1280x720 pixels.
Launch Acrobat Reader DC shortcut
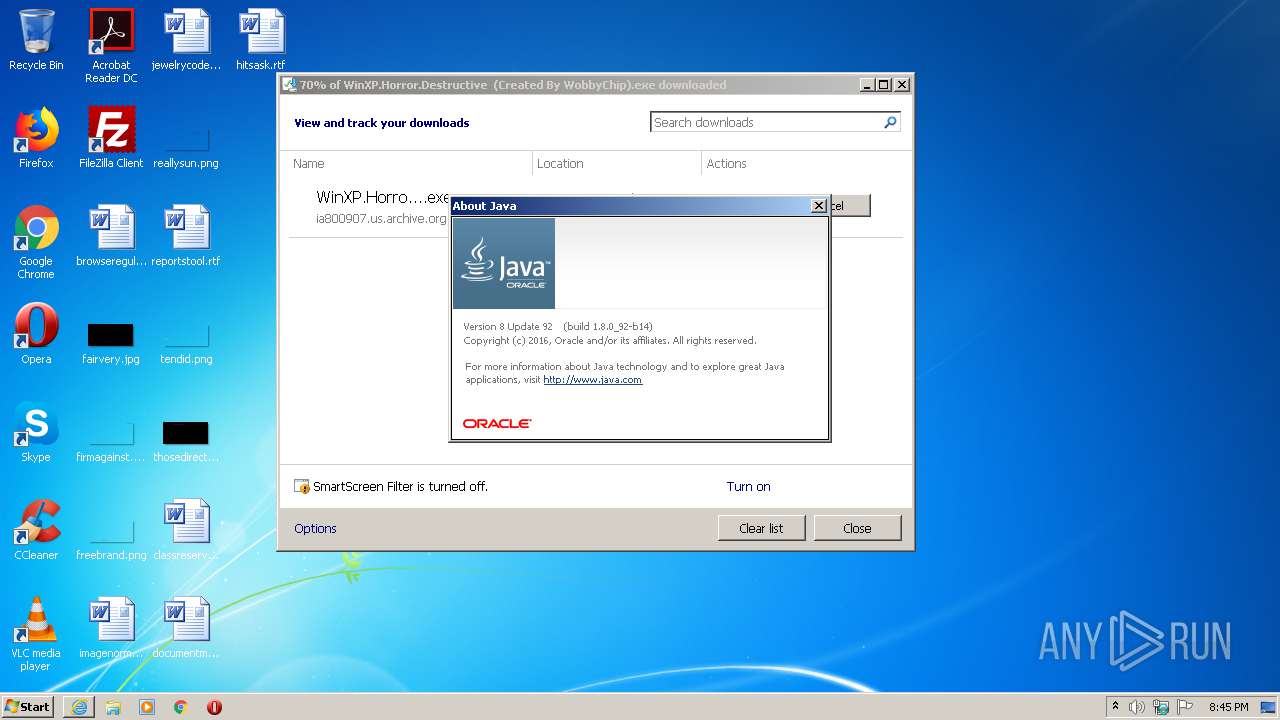pos(111,46)
